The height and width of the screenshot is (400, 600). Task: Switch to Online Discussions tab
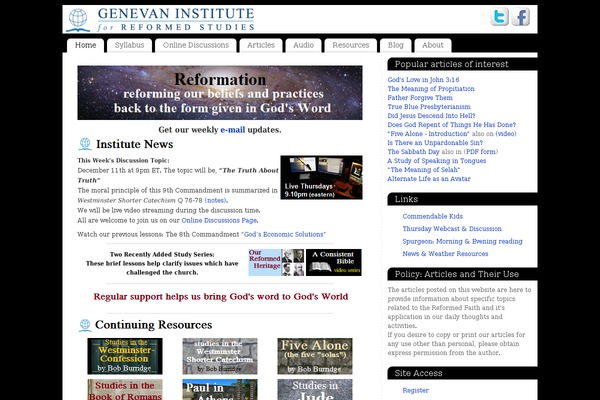[x=196, y=45]
